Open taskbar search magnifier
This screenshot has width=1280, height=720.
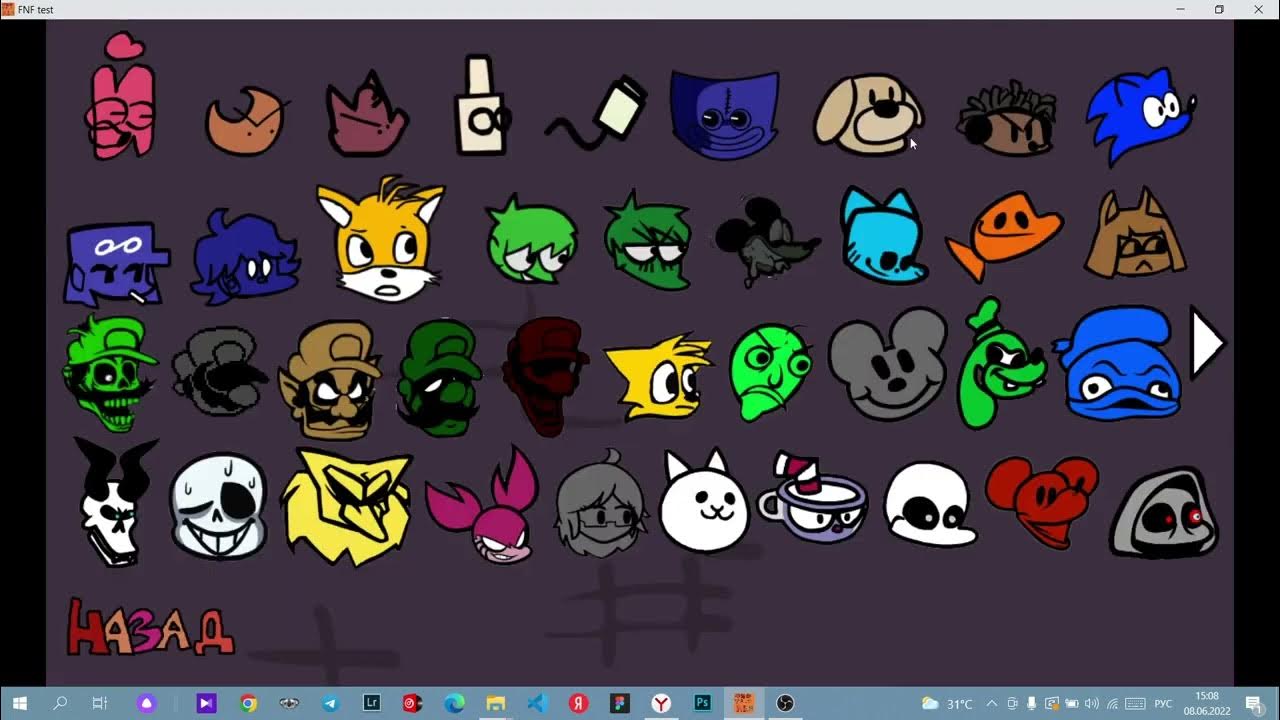pyautogui.click(x=60, y=703)
